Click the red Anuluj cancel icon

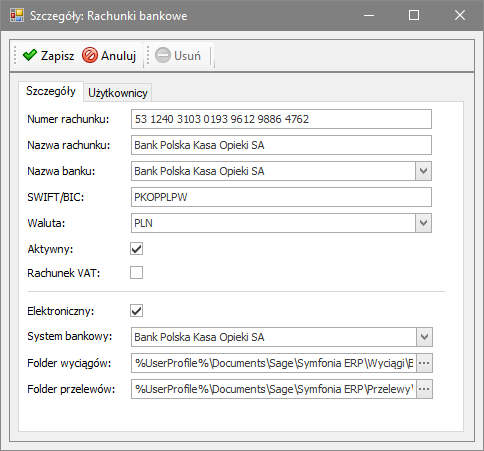coord(90,55)
